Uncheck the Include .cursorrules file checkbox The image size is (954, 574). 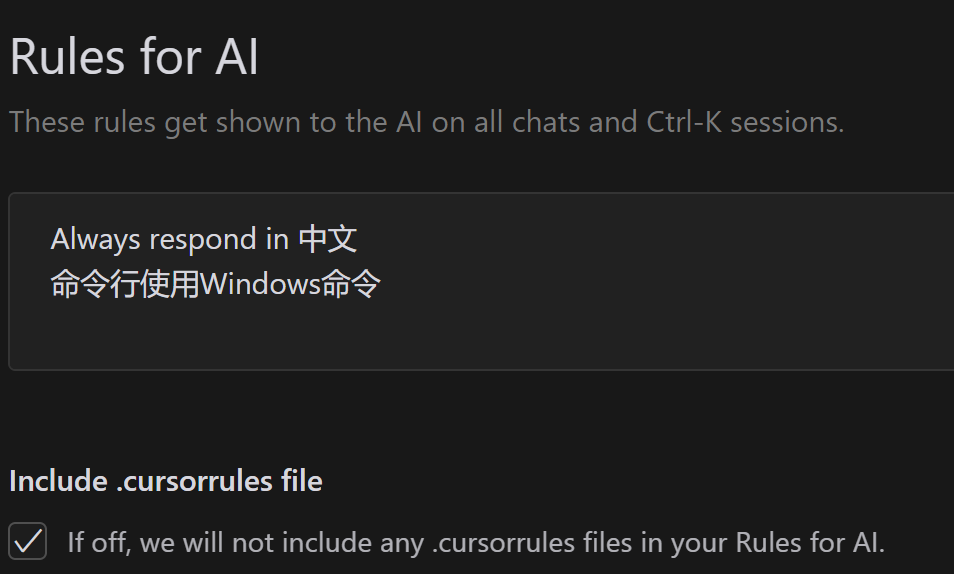point(28,542)
